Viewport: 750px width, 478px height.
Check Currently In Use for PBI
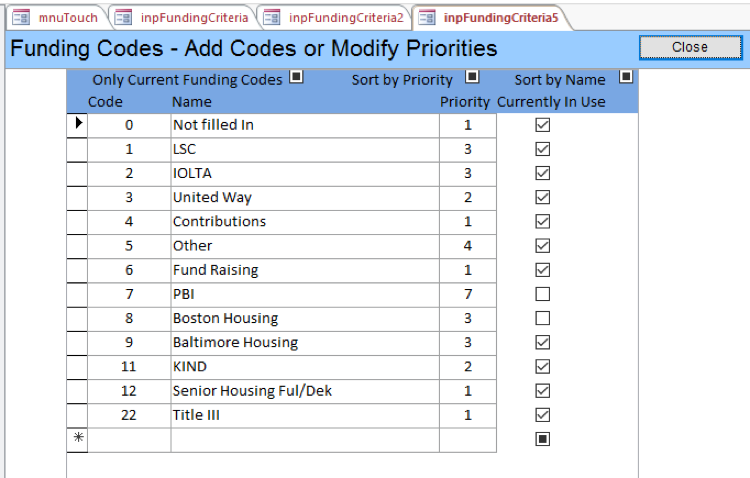click(x=543, y=294)
